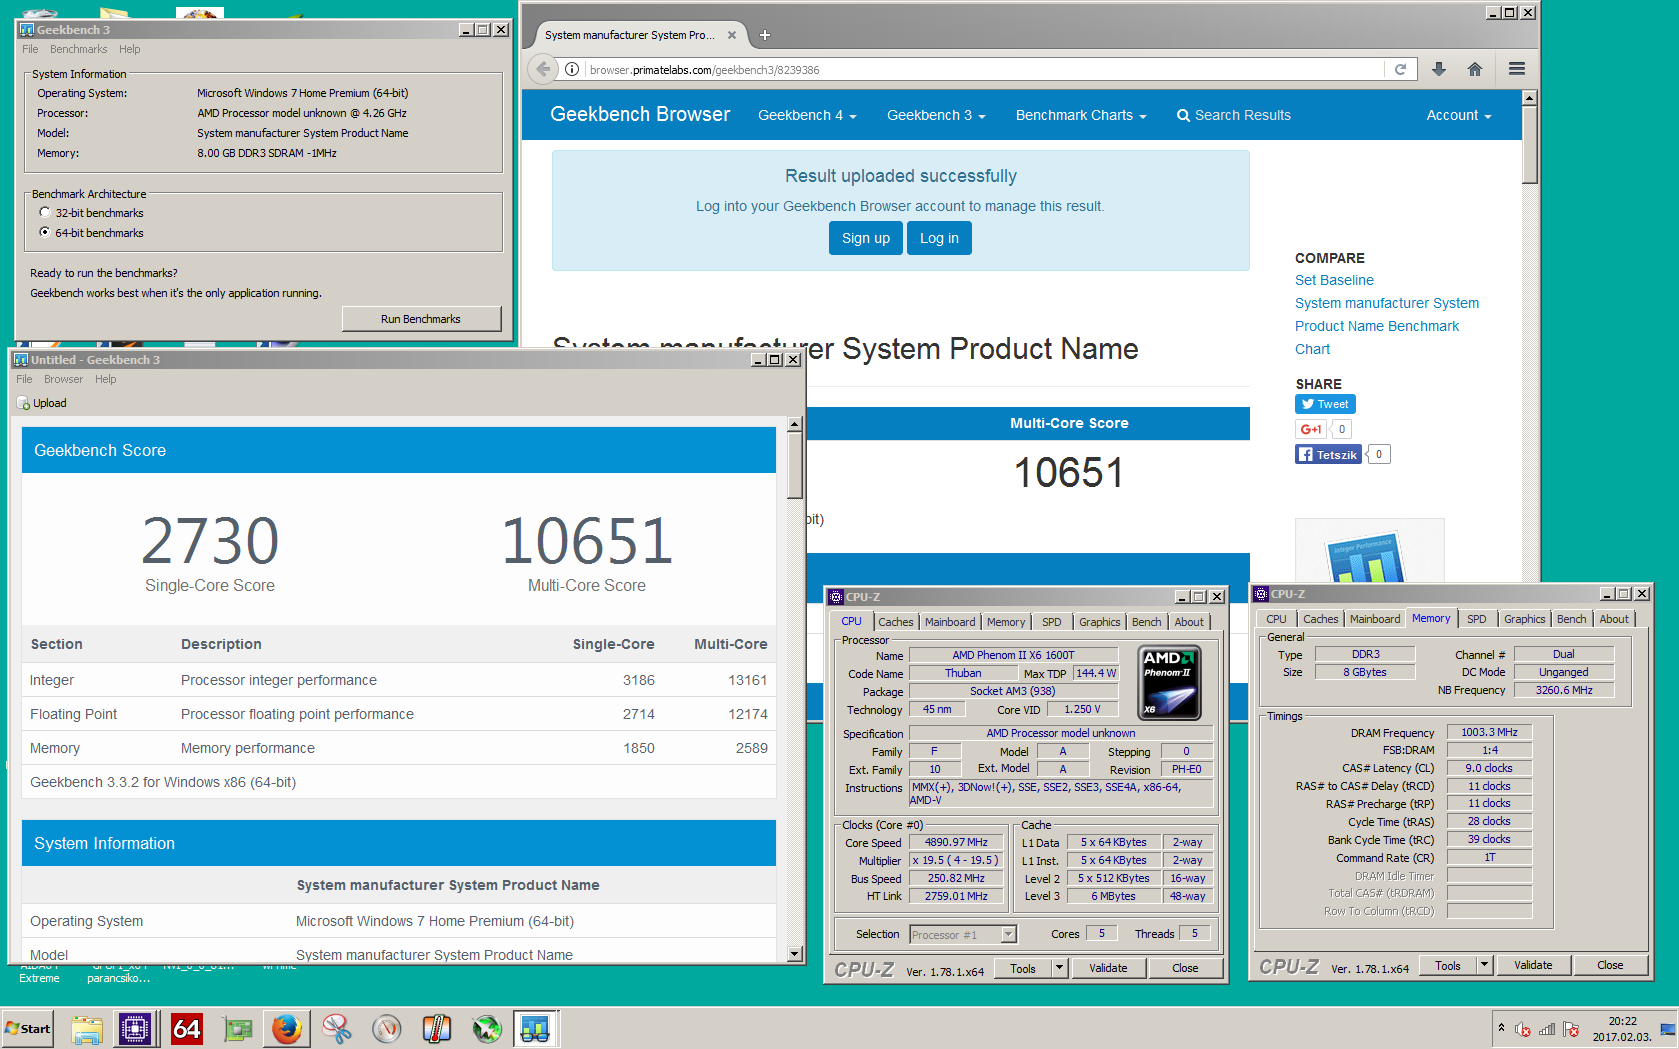Open the green graphics card taskbar icon
This screenshot has height=1049, width=1679.
point(237,1028)
